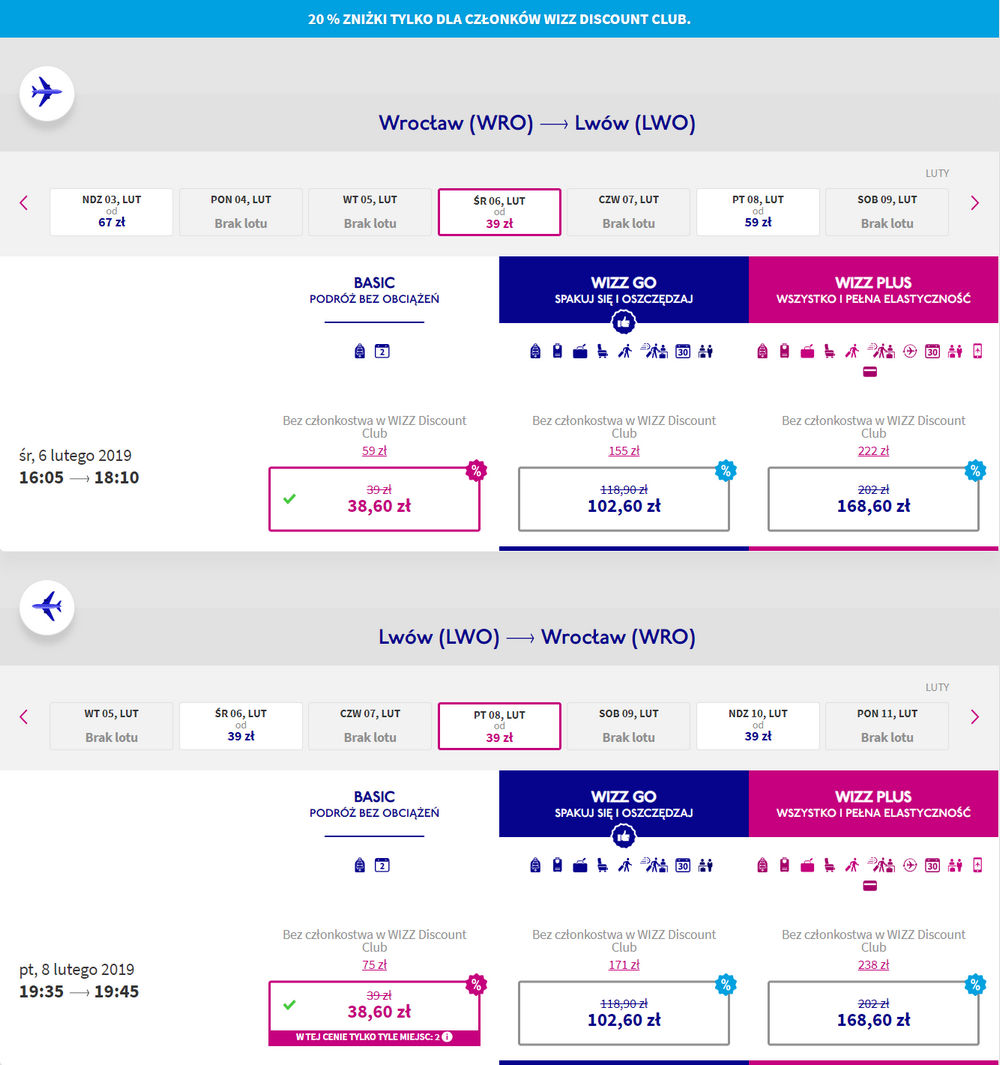The width and height of the screenshot is (1000, 1065).
Task: Click backpack icon under outbound BASIC fare
Action: 360,351
